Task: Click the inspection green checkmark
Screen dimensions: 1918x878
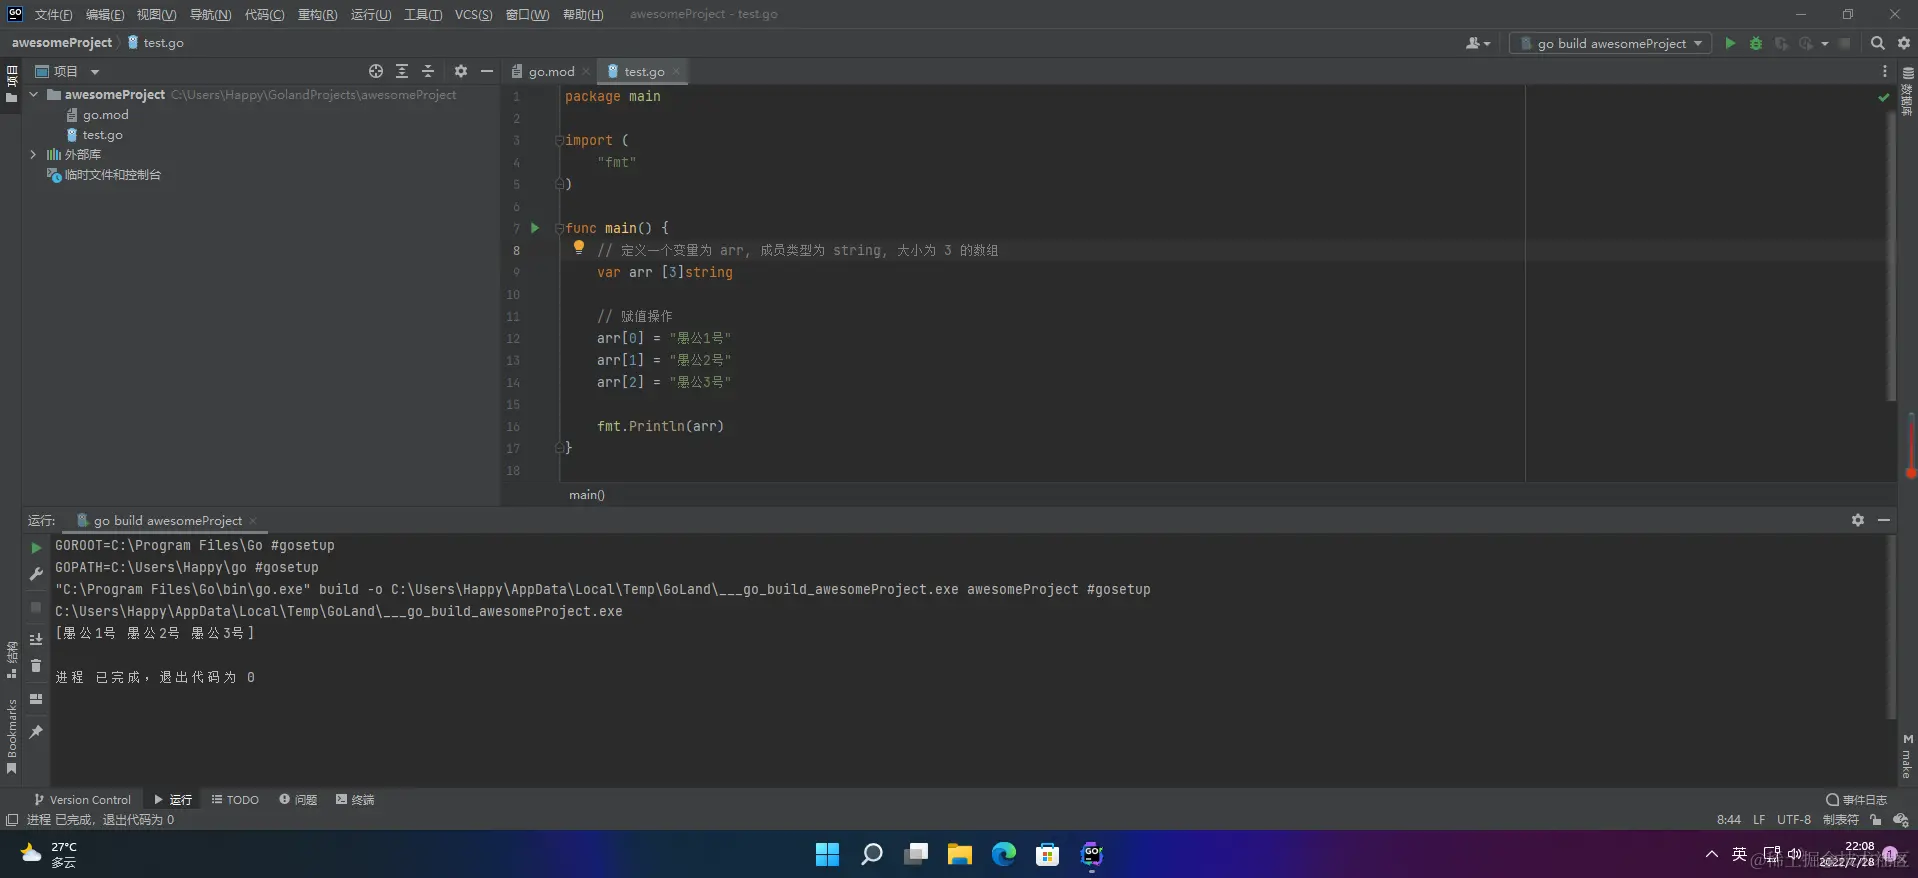Action: (1883, 97)
